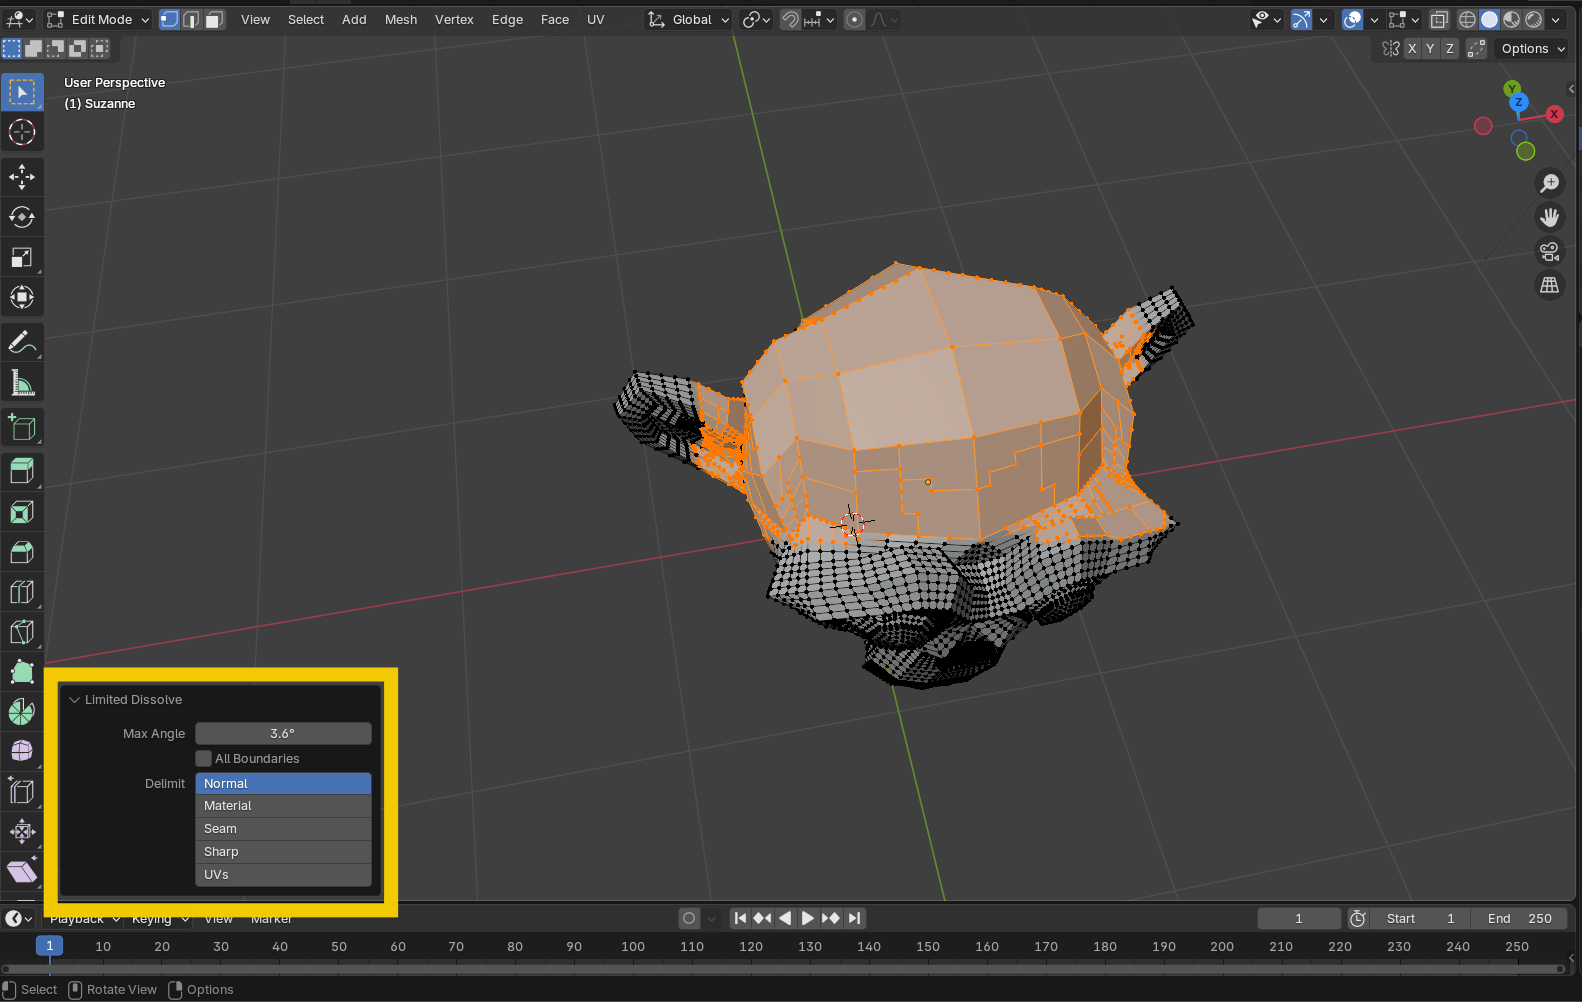Activate the 3D Cursor tool
This screenshot has width=1582, height=1002.
(22, 132)
